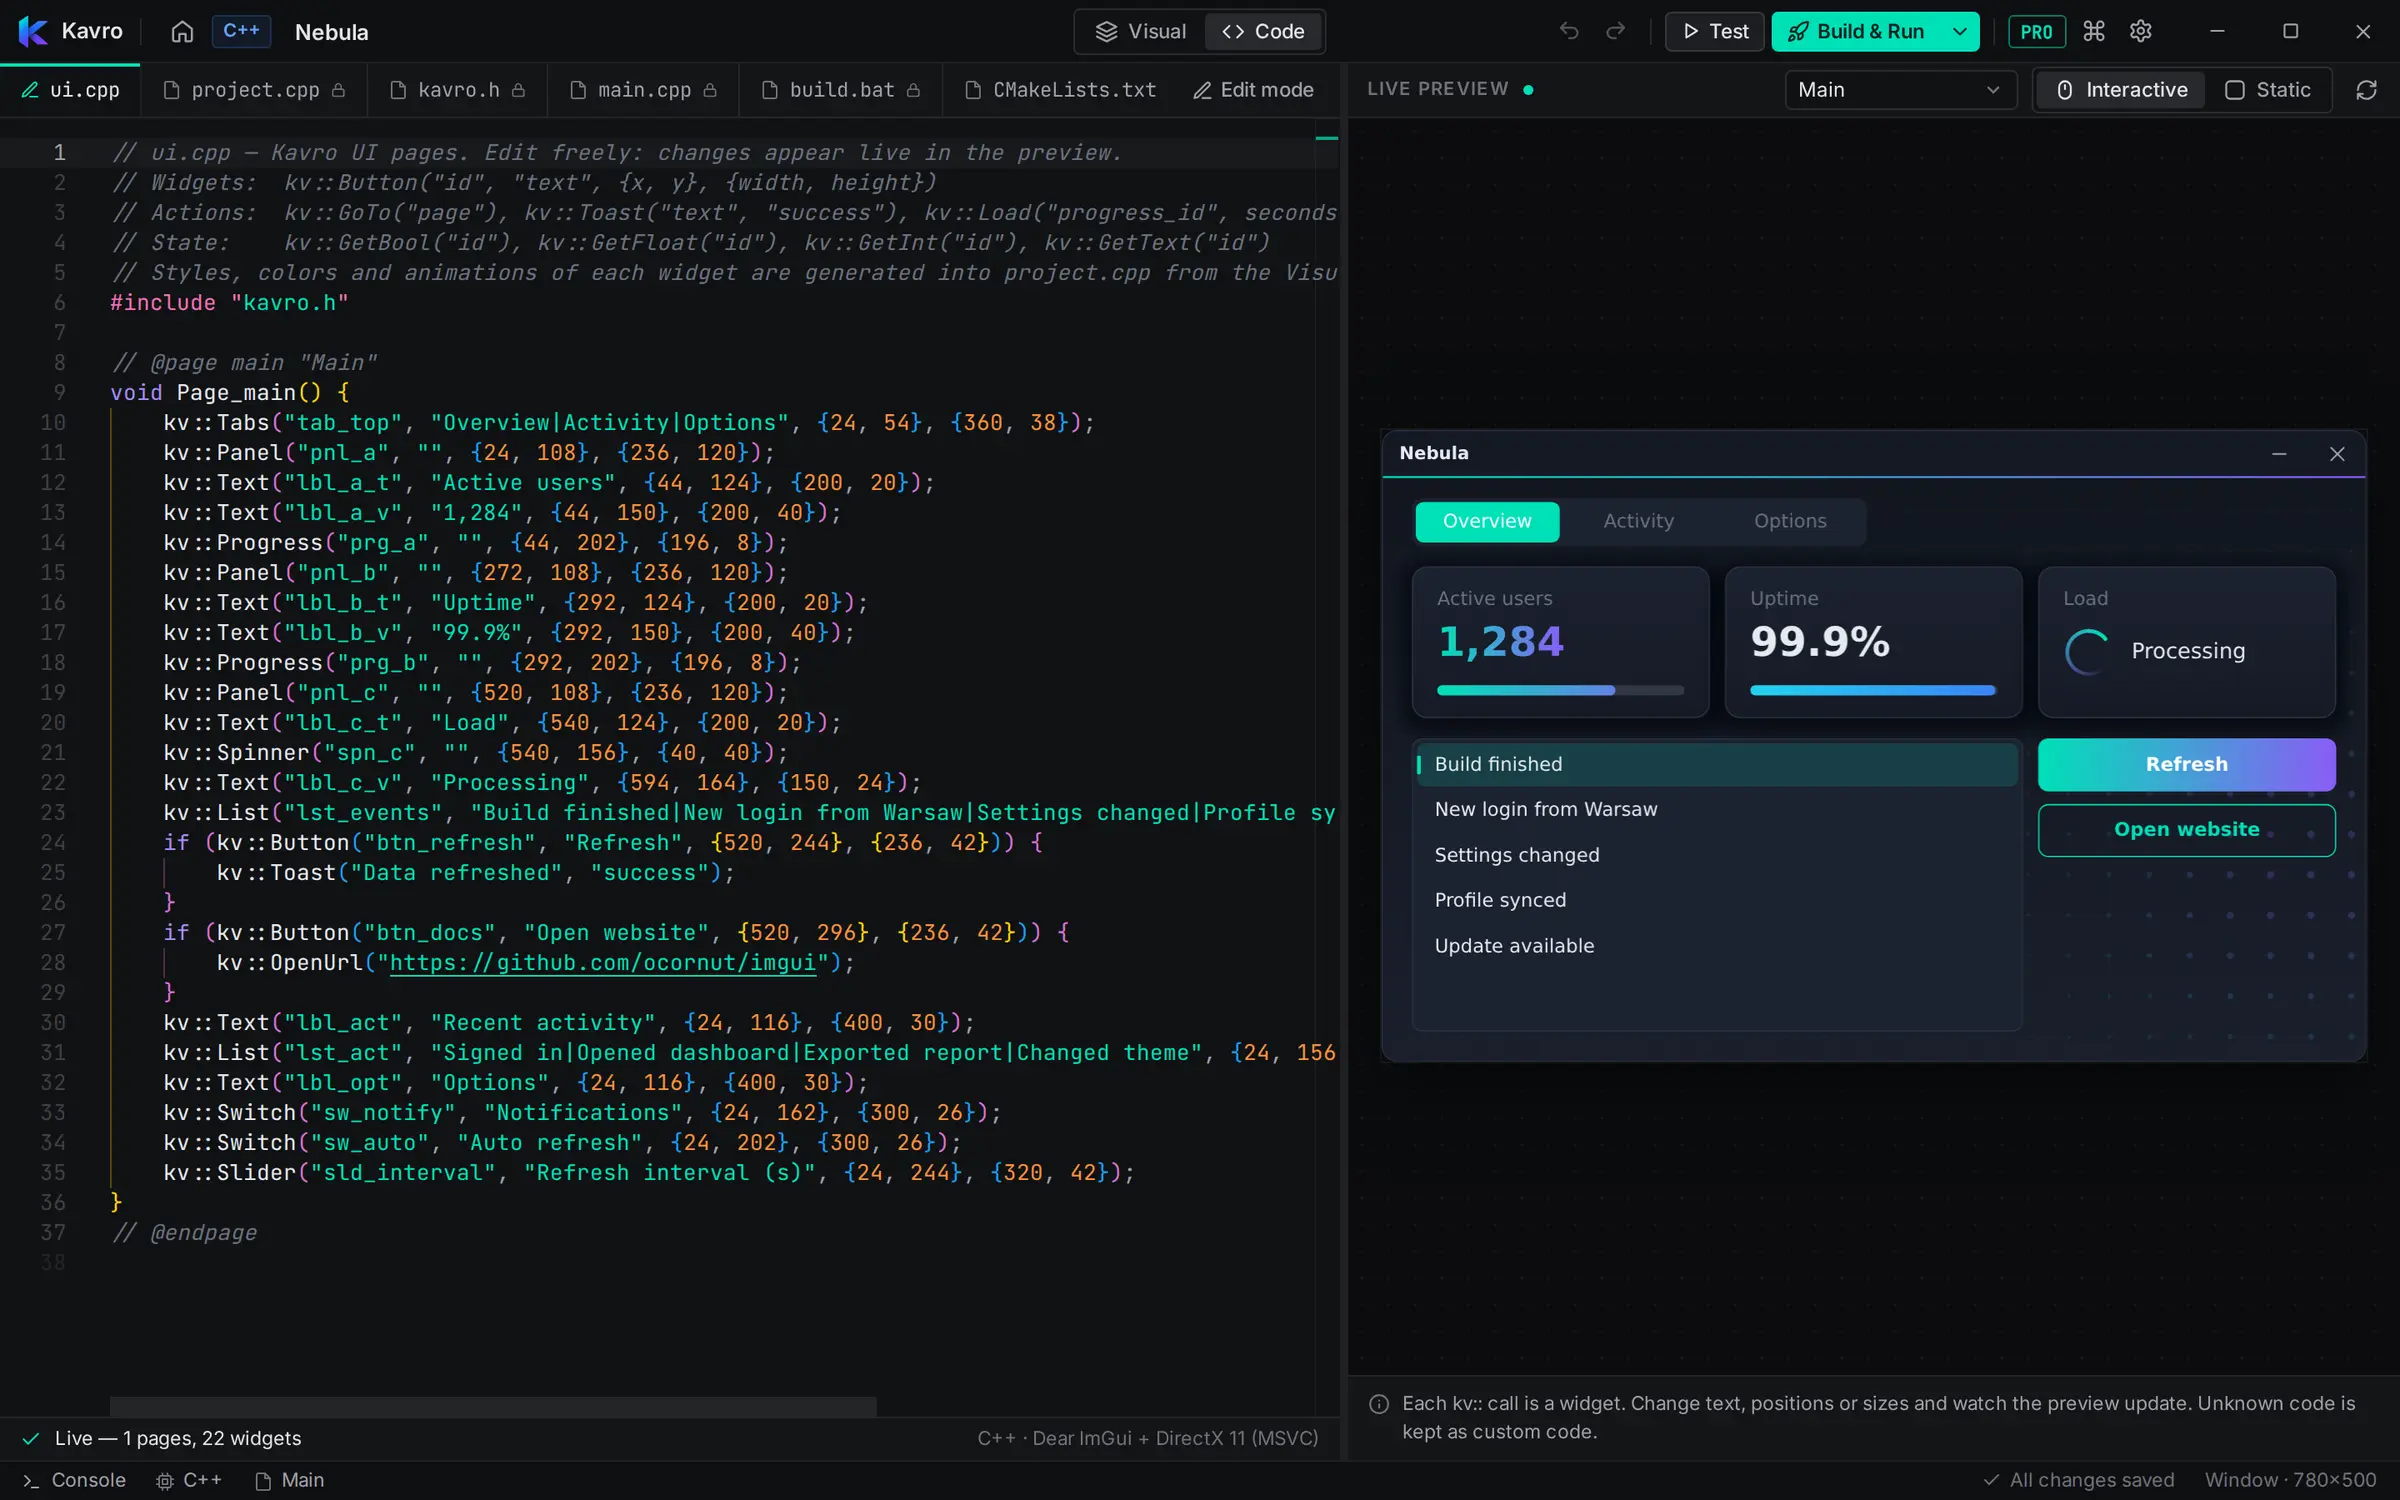The height and width of the screenshot is (1500, 2400).
Task: Select the Activity tab in preview
Action: pos(1638,521)
